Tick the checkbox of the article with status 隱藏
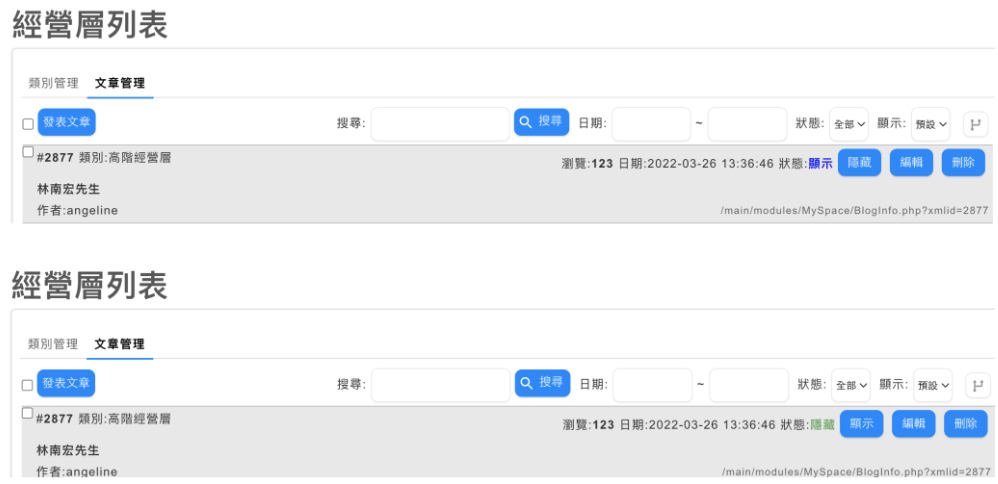Viewport: 998px width, 484px height. click(x=27, y=413)
